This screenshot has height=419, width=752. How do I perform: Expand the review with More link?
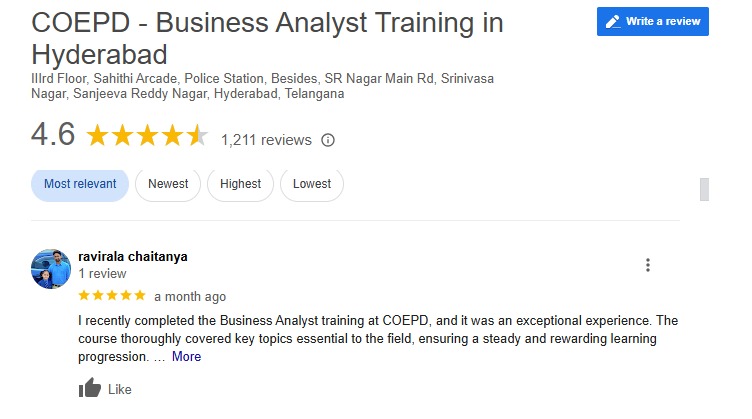(x=186, y=356)
